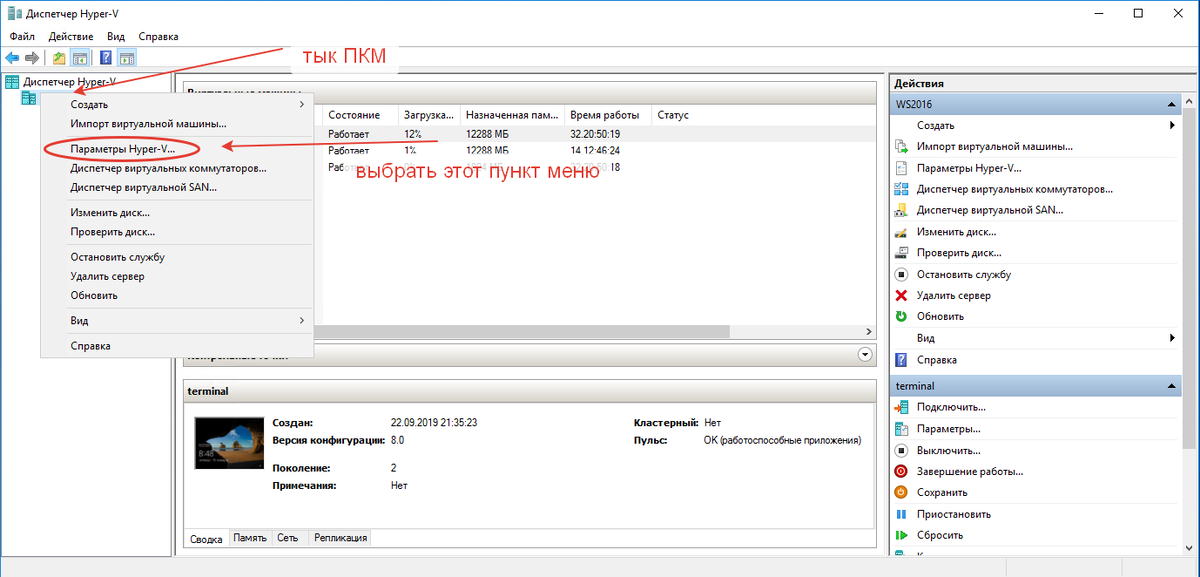
Task: Click the terminal VM screen thumbnail
Action: pyautogui.click(x=228, y=444)
